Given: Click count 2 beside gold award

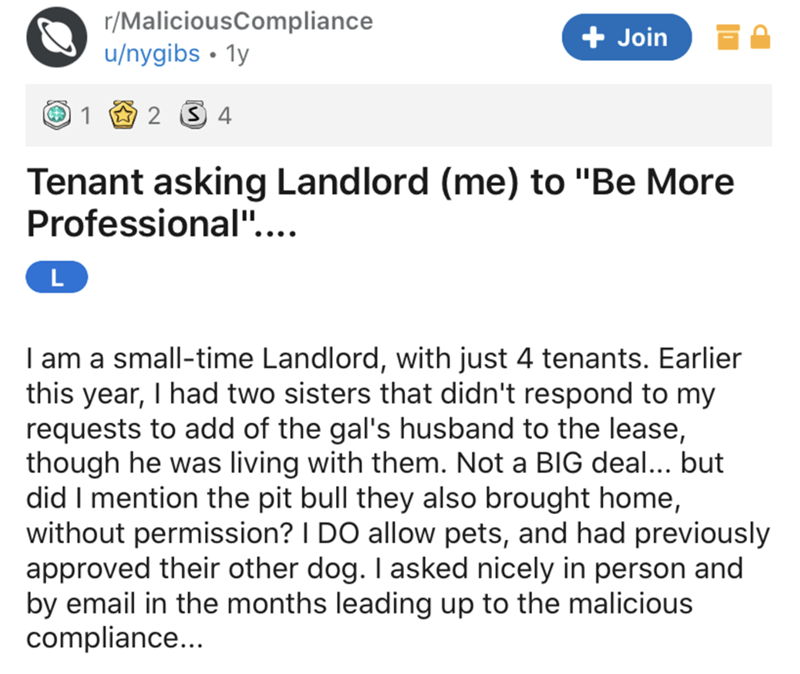Looking at the screenshot, I should (x=153, y=116).
